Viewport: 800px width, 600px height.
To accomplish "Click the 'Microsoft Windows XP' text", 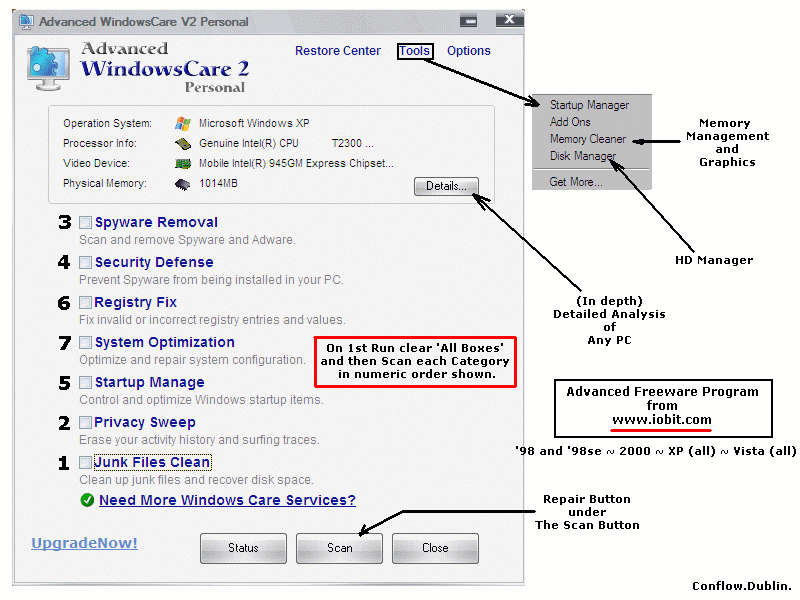I will [254, 123].
